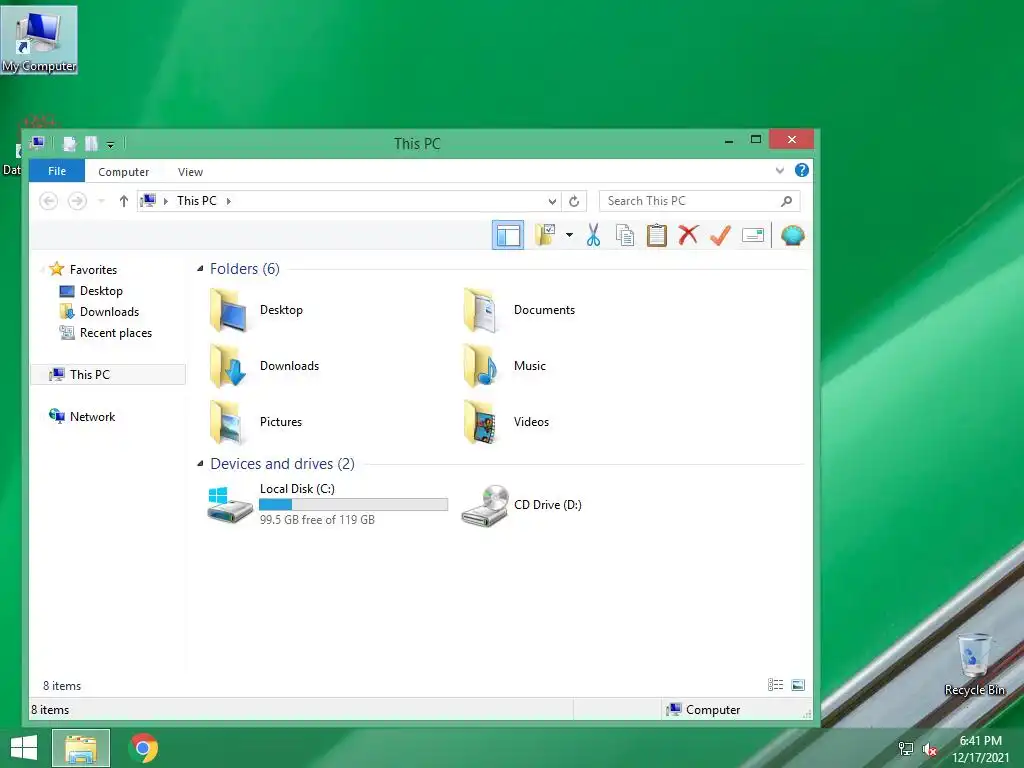The height and width of the screenshot is (768, 1024).
Task: Click the title bar system menu icon
Action: point(37,143)
